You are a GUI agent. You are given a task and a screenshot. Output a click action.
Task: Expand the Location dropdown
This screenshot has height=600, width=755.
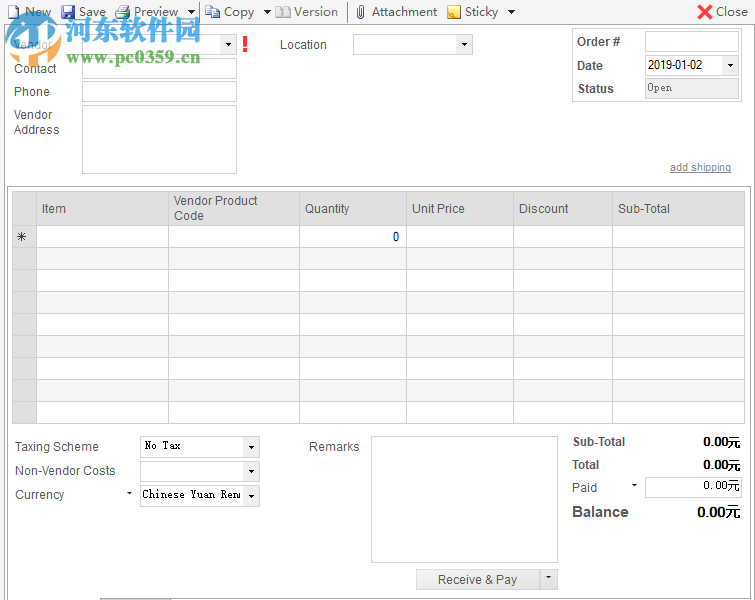click(x=464, y=44)
